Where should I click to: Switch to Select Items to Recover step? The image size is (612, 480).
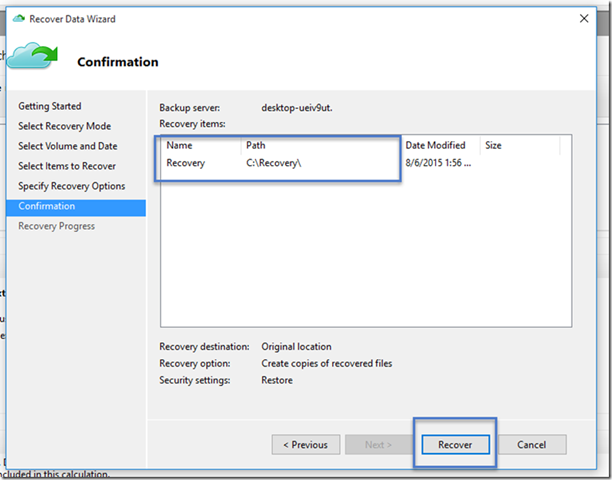coord(67,166)
